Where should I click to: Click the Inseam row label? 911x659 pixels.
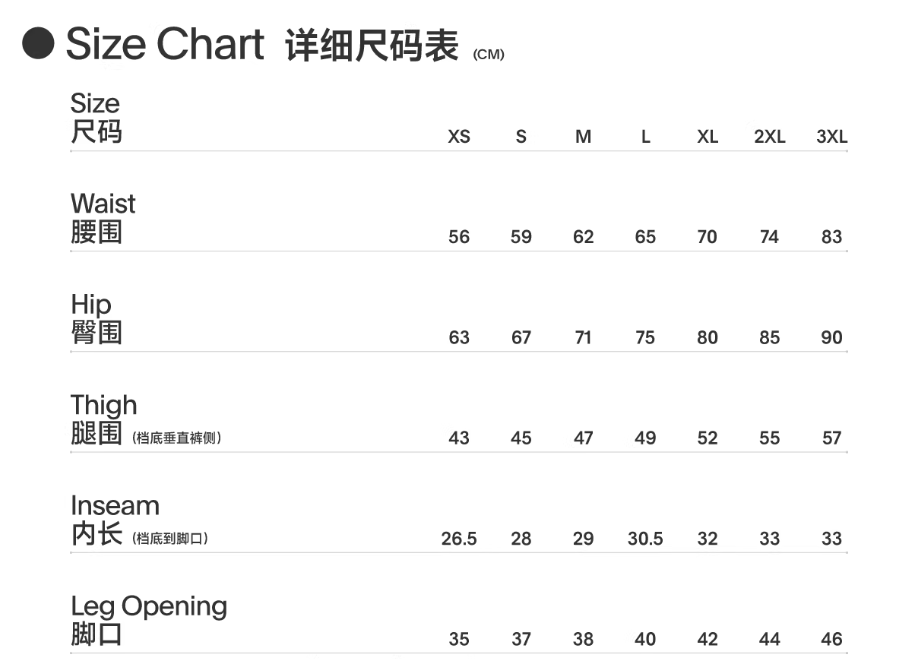[114, 520]
